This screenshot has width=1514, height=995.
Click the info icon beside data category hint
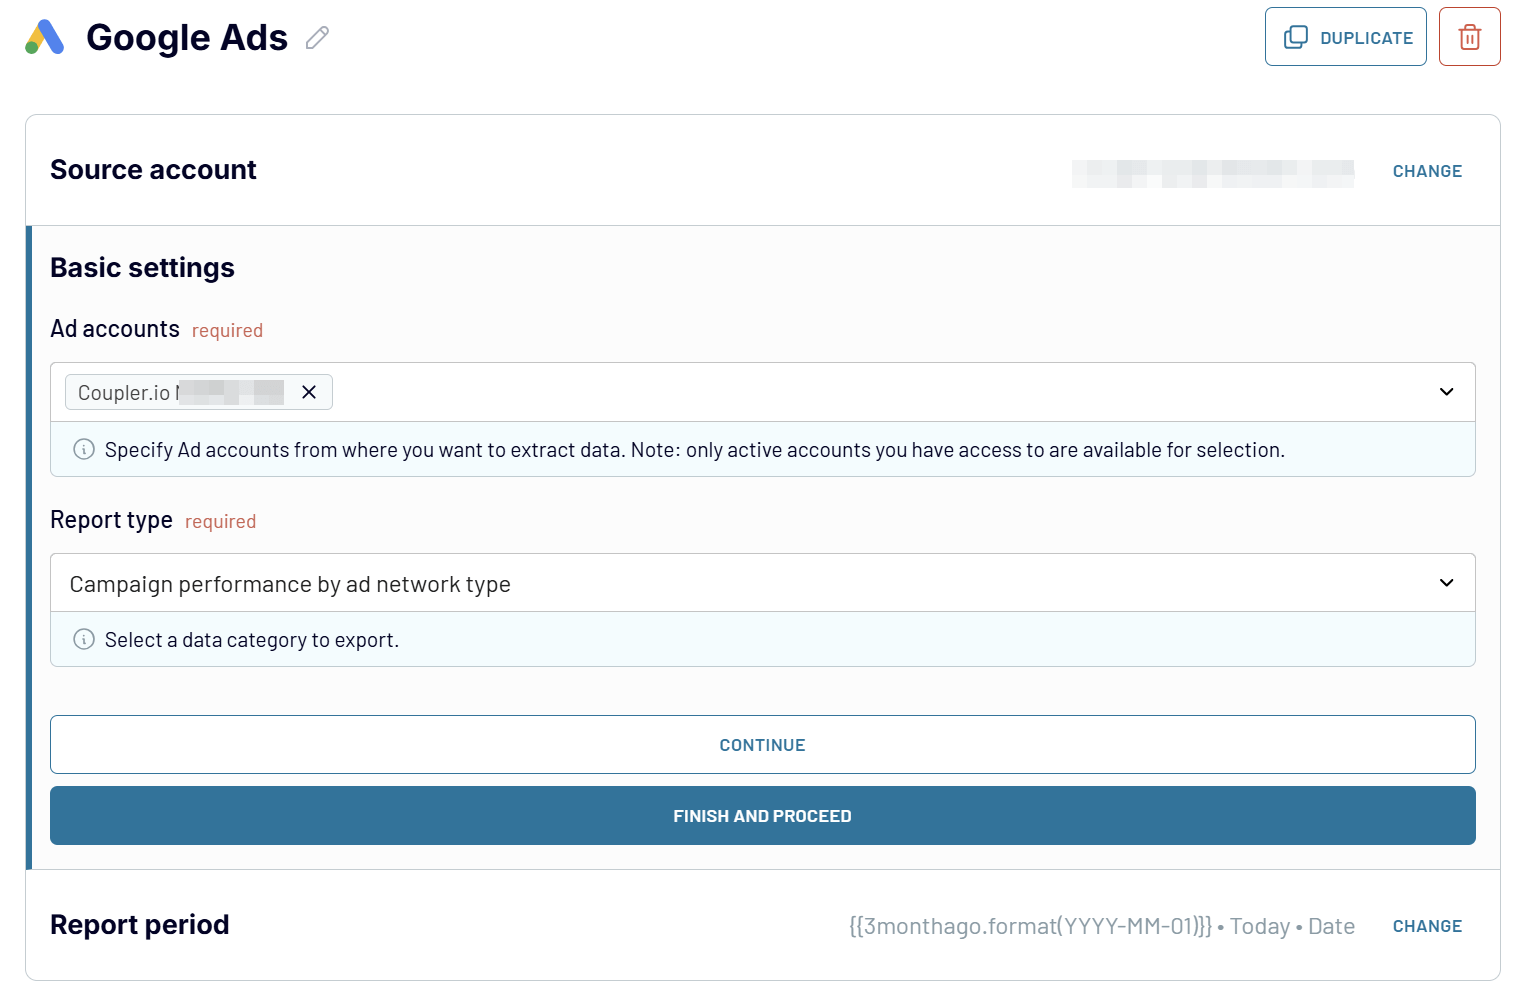[84, 639]
